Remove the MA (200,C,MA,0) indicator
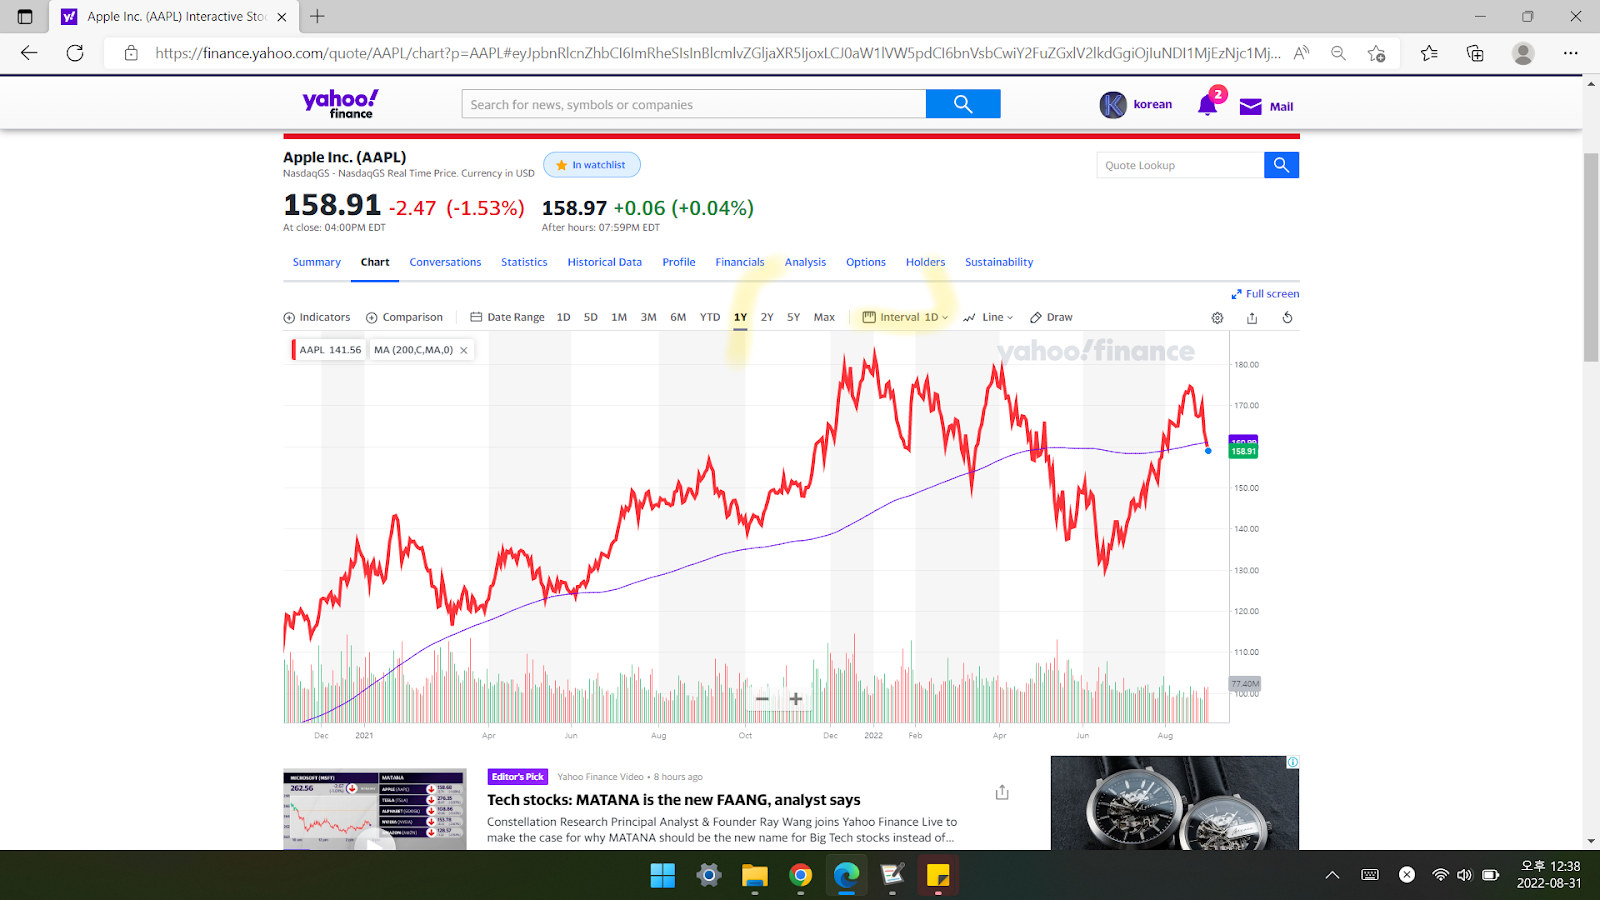The width and height of the screenshot is (1600, 900). point(464,350)
